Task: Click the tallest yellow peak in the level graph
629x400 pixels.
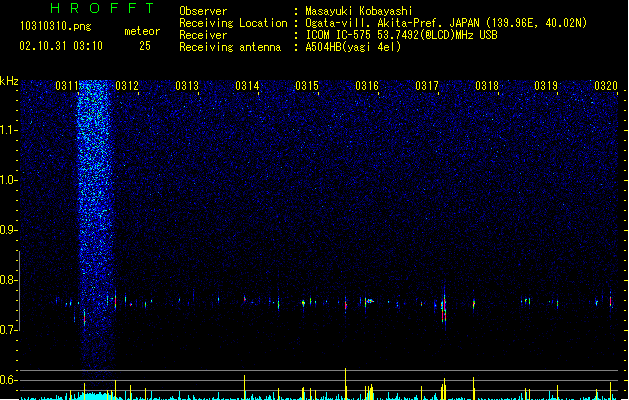Action: pyautogui.click(x=345, y=384)
